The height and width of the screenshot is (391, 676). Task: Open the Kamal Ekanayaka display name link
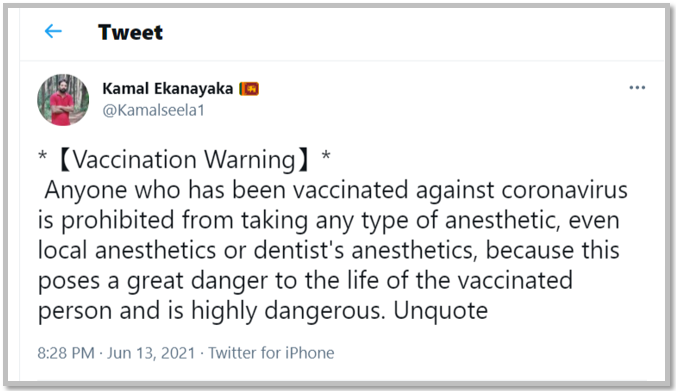click(168, 89)
